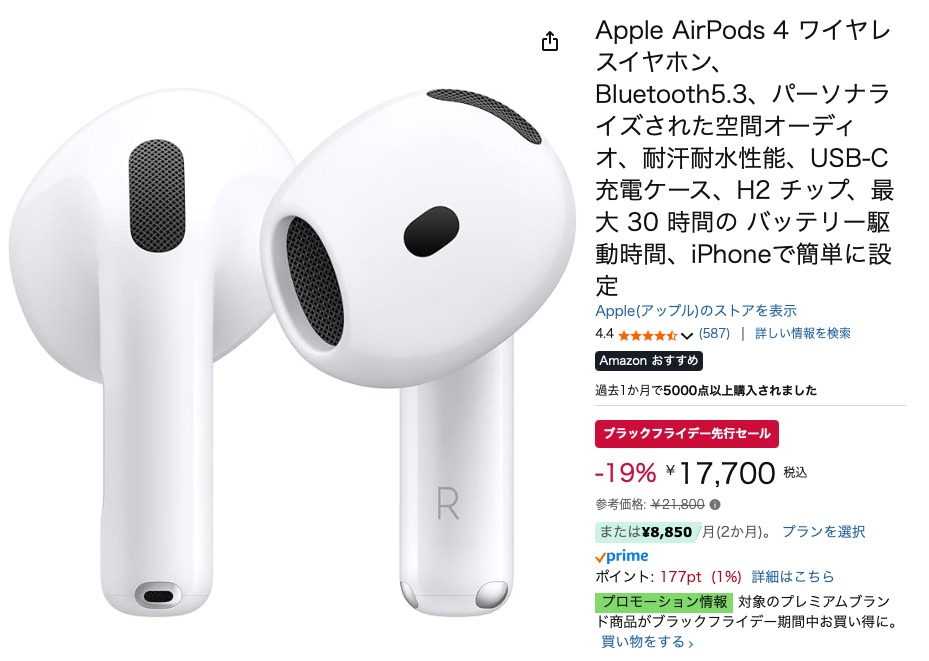Click 詳しい情報を検索 link
The image size is (929, 661).
pyautogui.click(x=803, y=333)
